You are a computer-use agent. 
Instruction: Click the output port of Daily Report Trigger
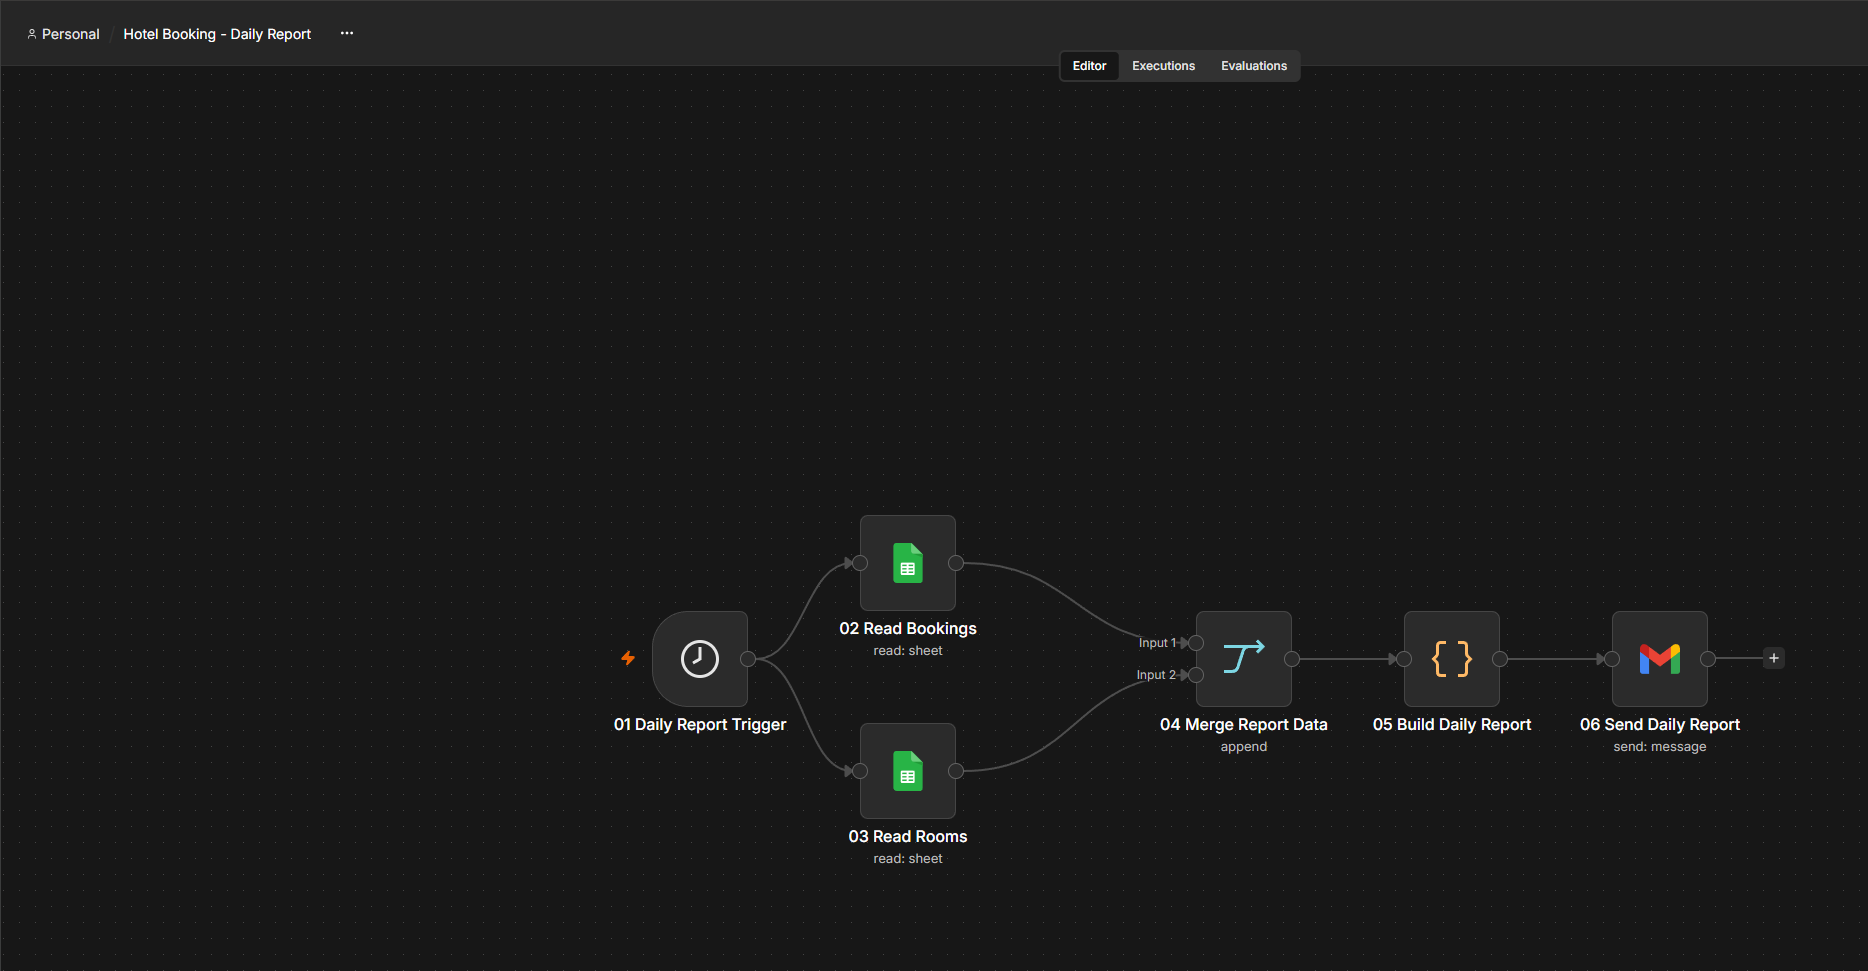(748, 659)
